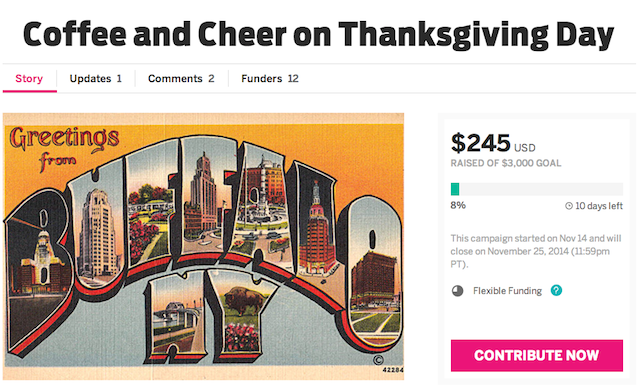The width and height of the screenshot is (640, 390).
Task: Click the Raised of $3,000 Goal text
Action: [x=506, y=163]
